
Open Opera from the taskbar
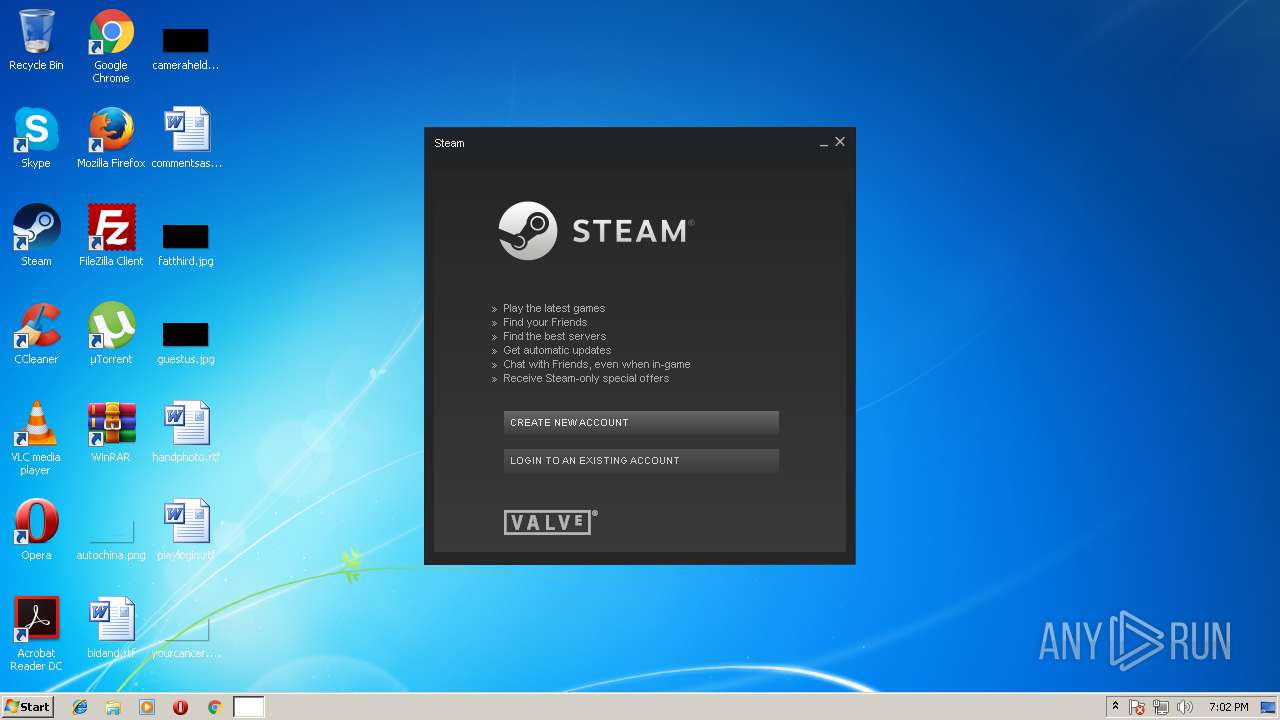[180, 707]
